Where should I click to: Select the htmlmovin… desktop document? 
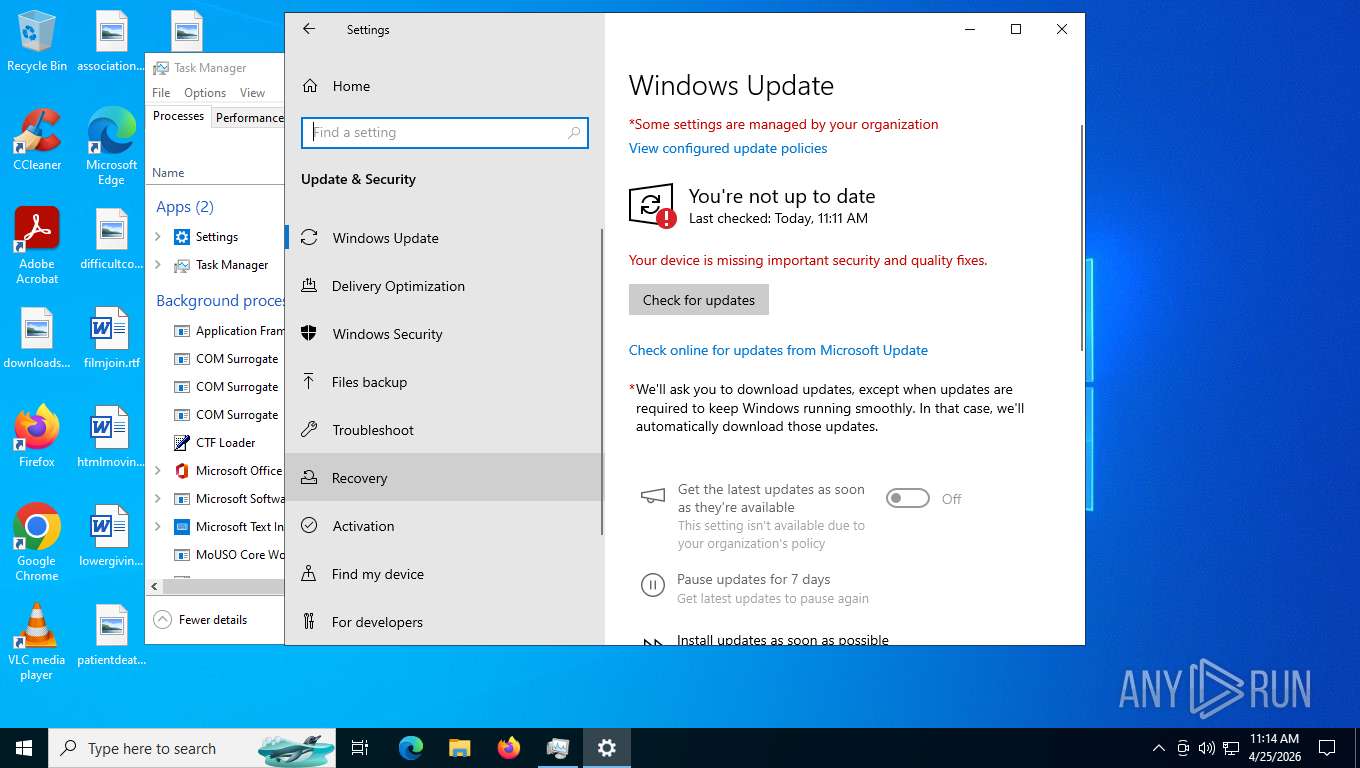111,437
